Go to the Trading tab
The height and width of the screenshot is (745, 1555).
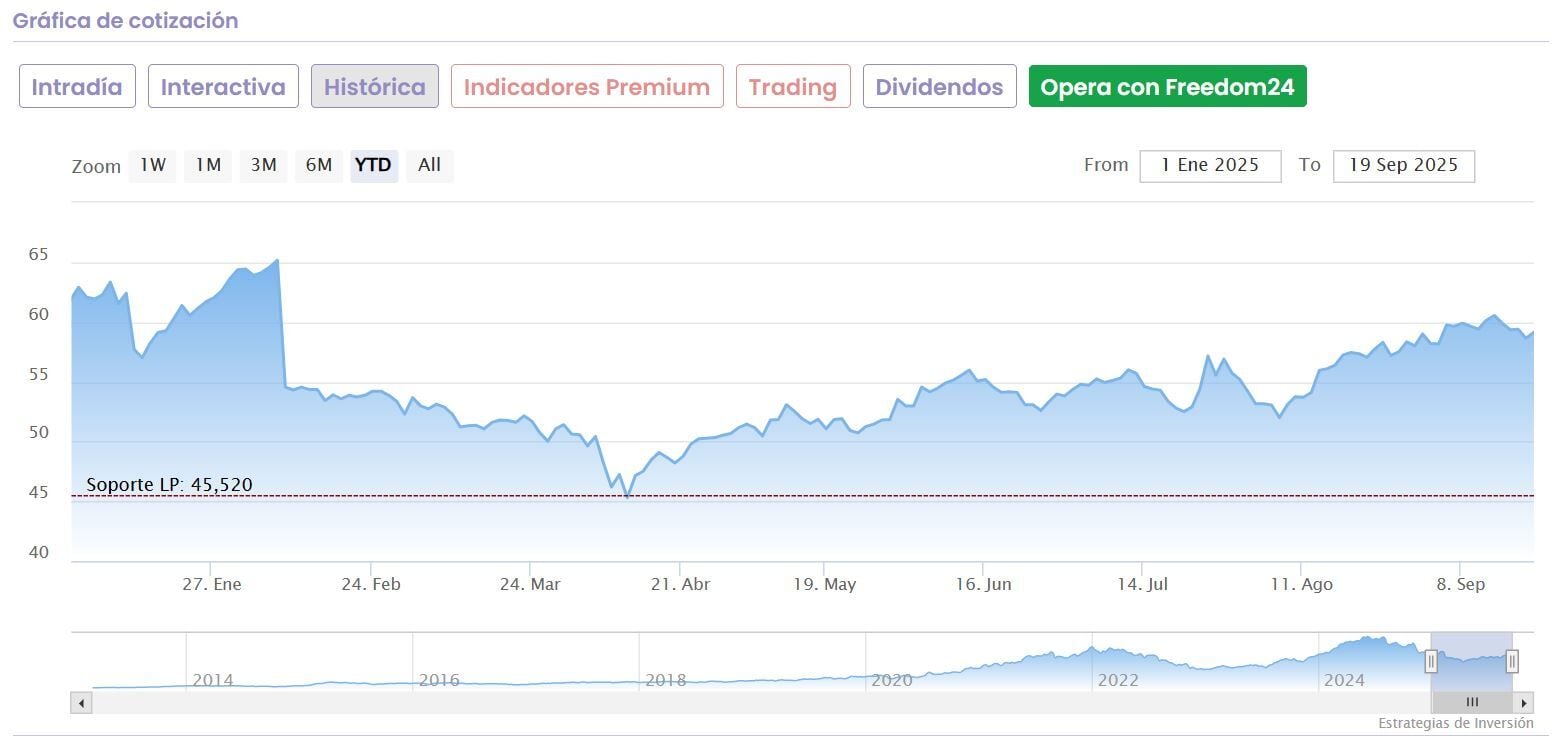(x=793, y=87)
